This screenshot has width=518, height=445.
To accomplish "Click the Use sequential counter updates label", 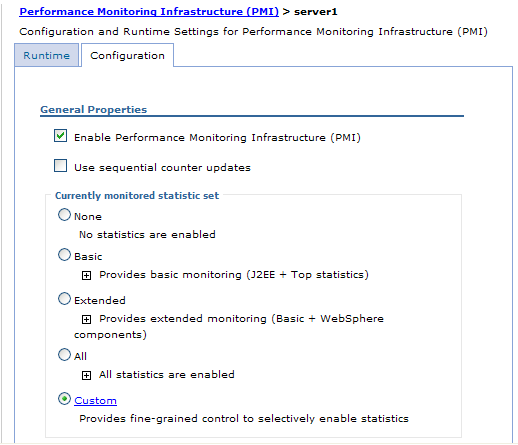I will click(x=162, y=168).
